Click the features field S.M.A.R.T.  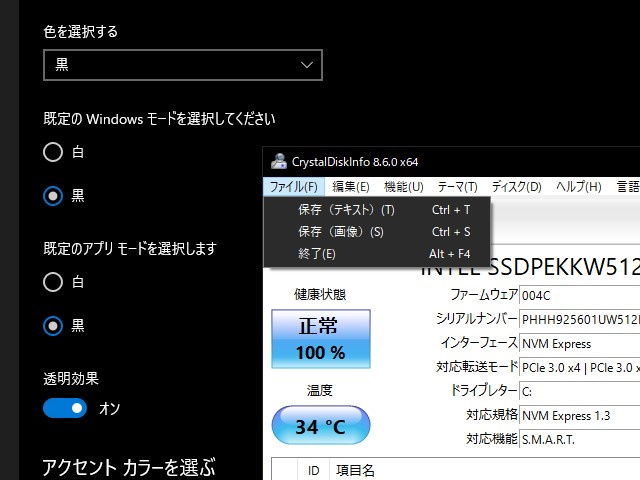click(580, 440)
